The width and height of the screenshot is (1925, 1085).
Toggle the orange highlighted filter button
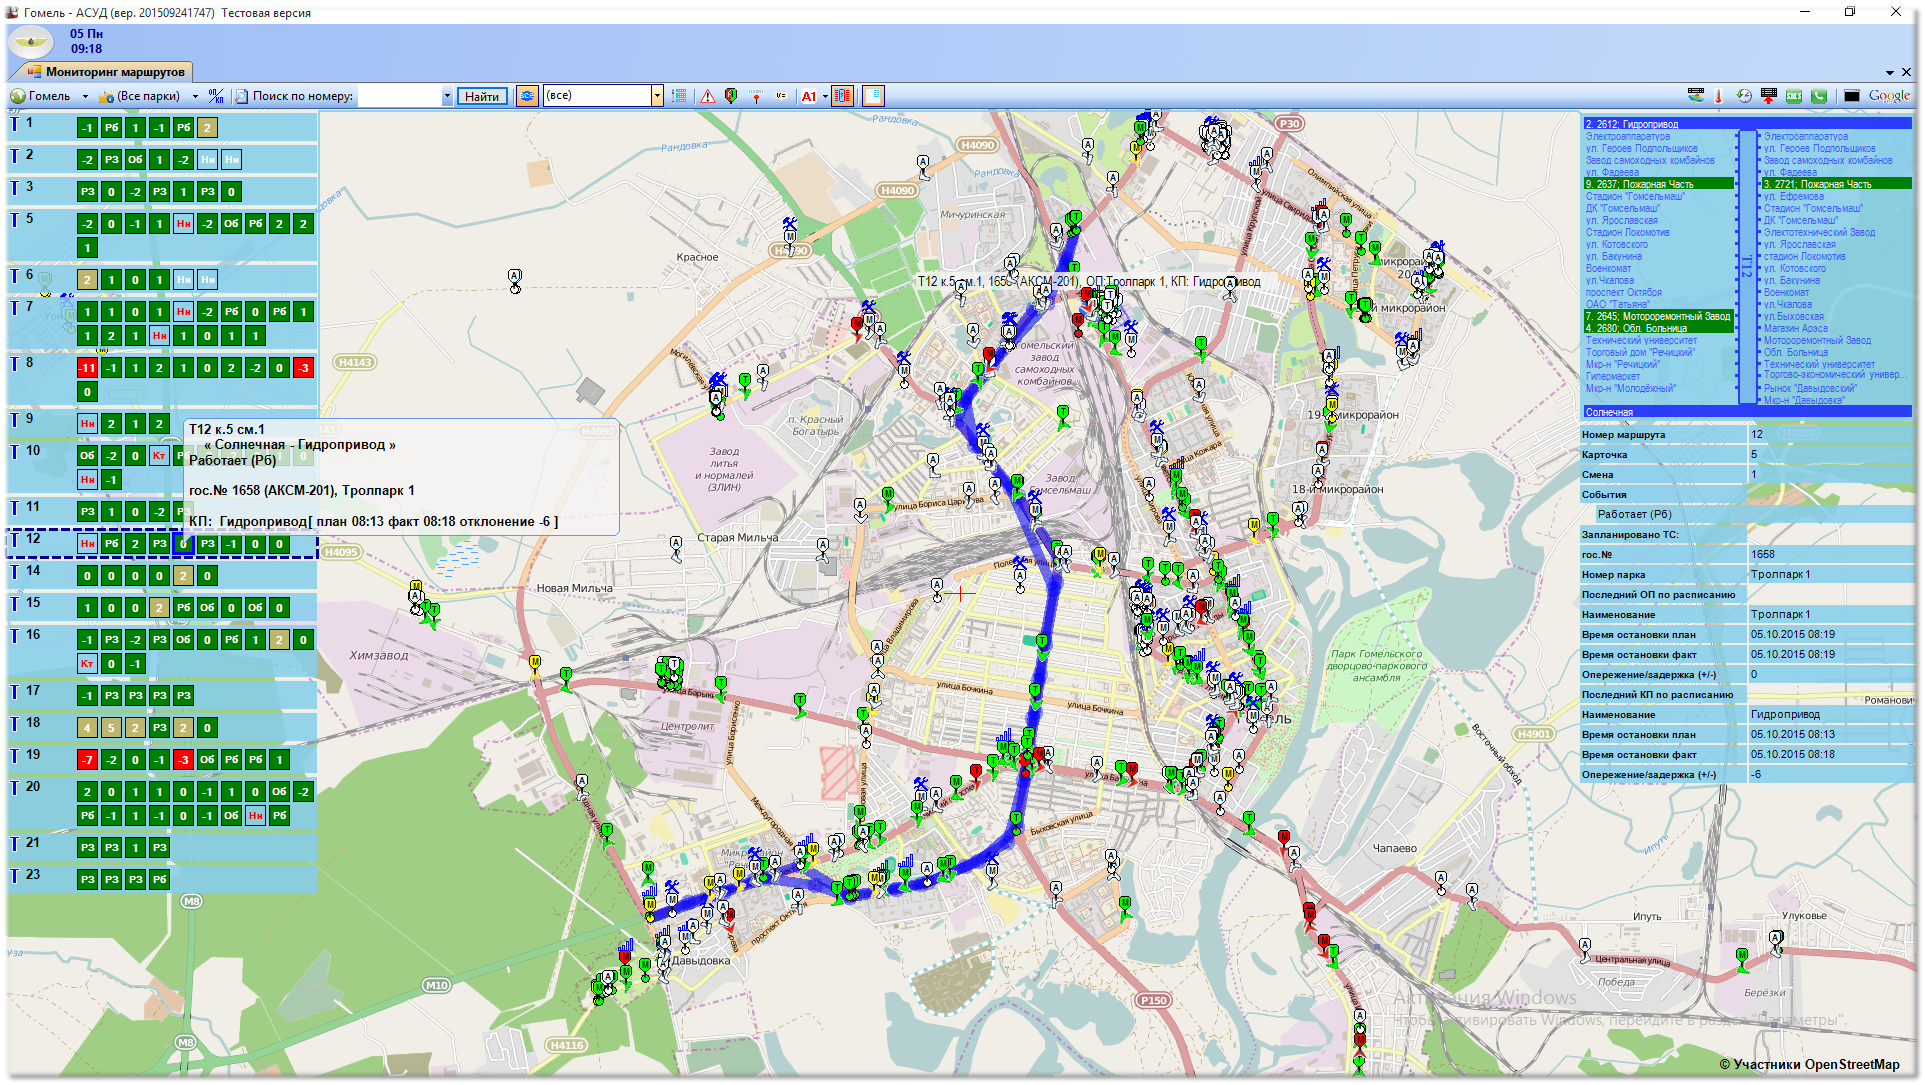point(527,96)
